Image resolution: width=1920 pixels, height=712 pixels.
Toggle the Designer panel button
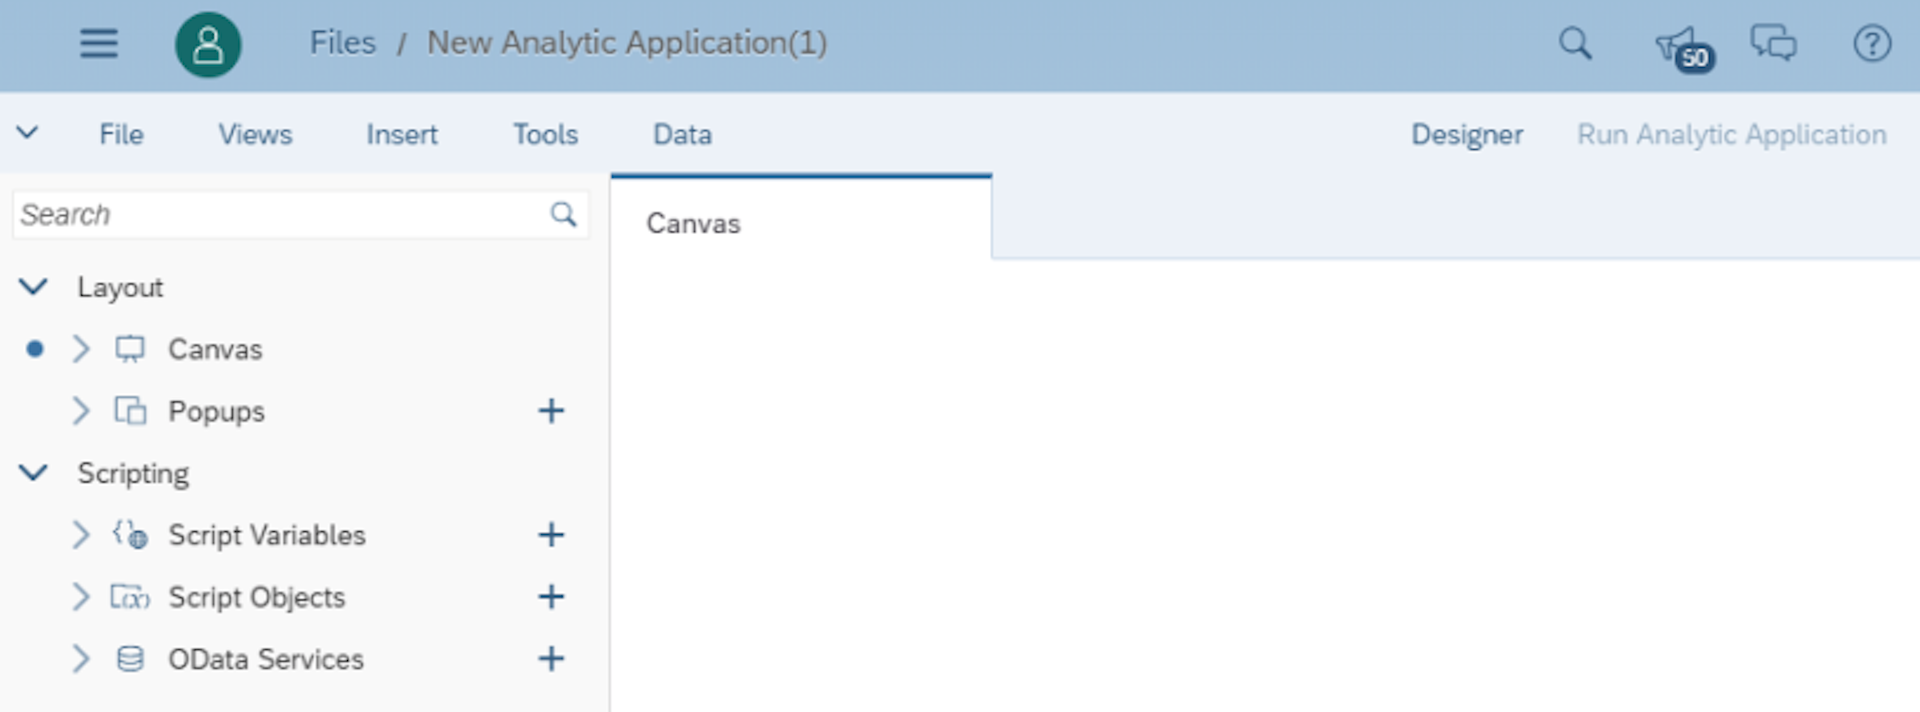click(x=1467, y=135)
